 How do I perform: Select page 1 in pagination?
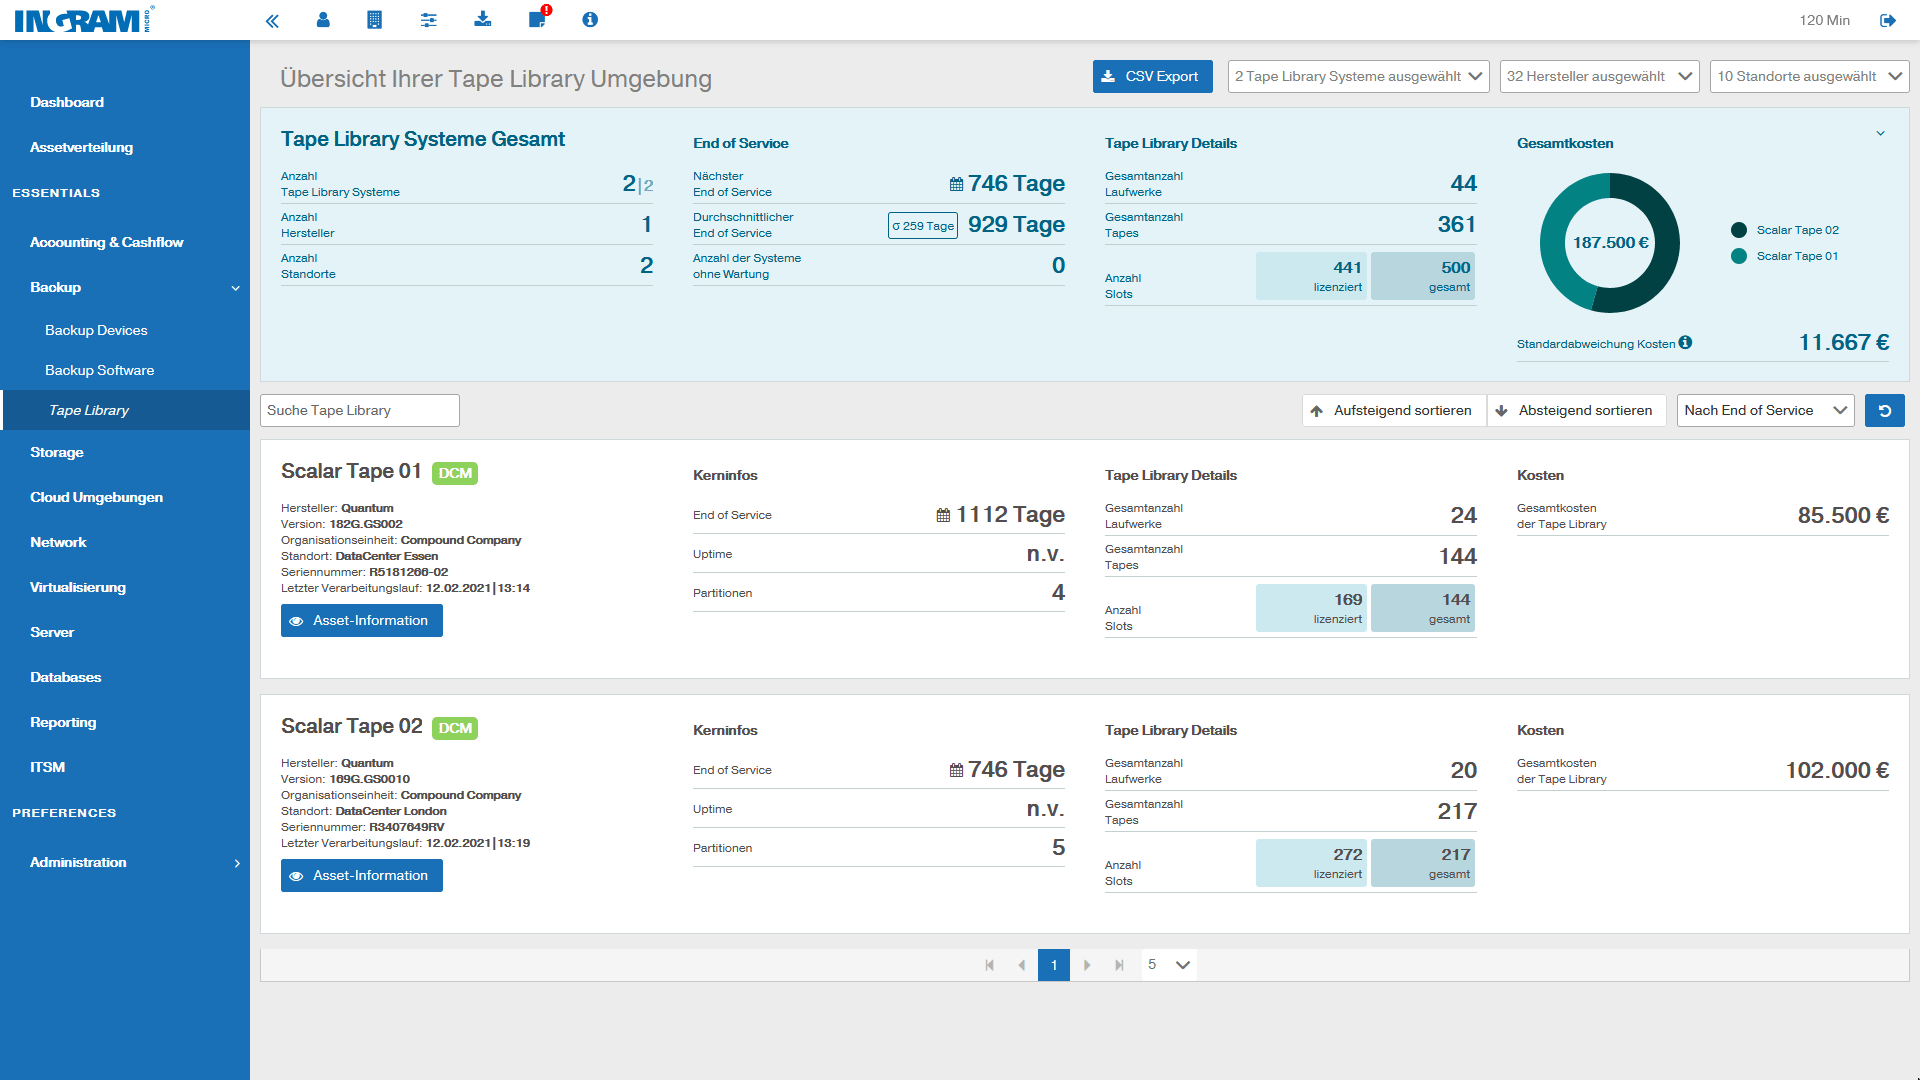pos(1054,965)
